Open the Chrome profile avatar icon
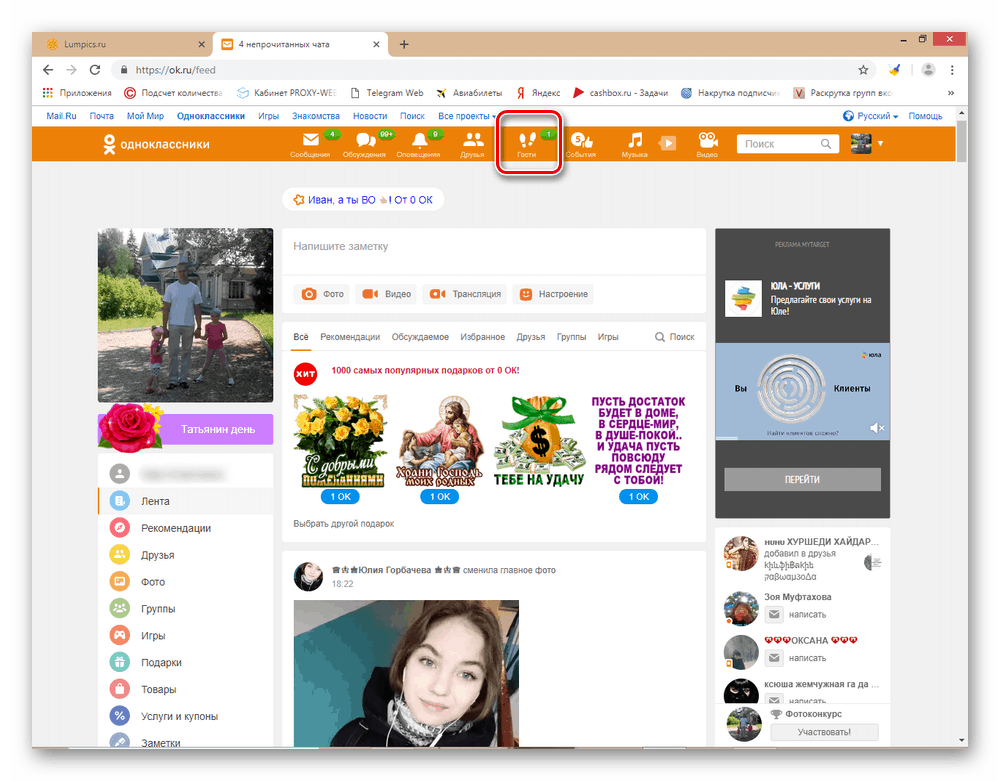This screenshot has width=1000, height=781. click(x=929, y=70)
